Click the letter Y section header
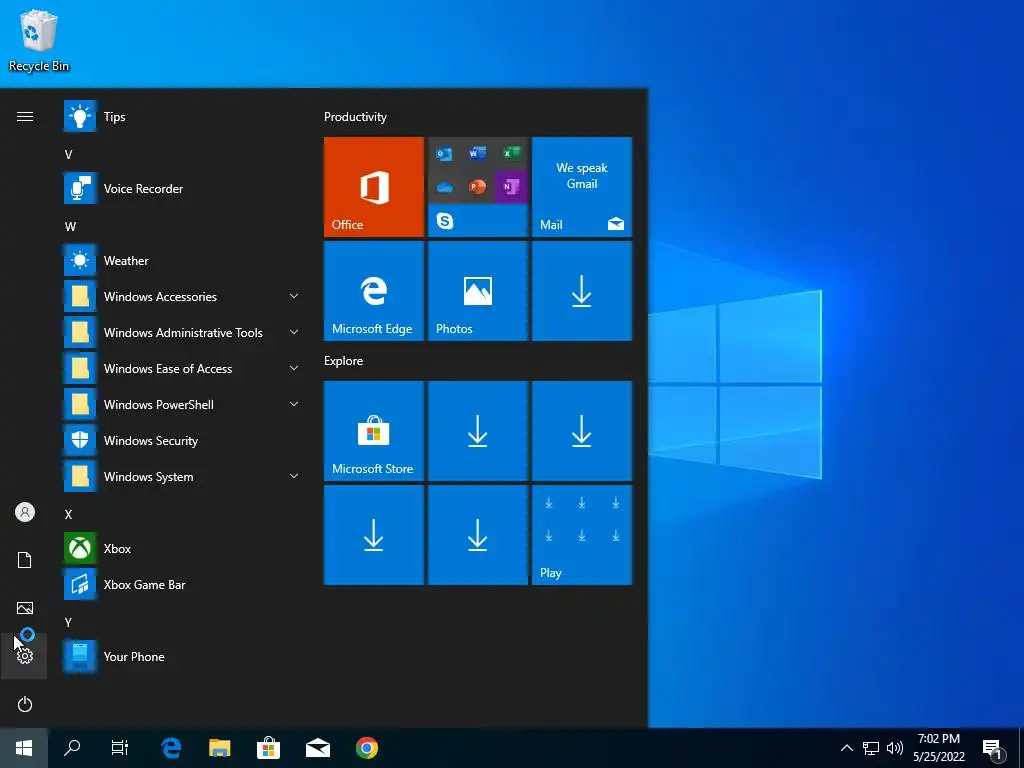Viewport: 1024px width, 768px height. pos(69,622)
